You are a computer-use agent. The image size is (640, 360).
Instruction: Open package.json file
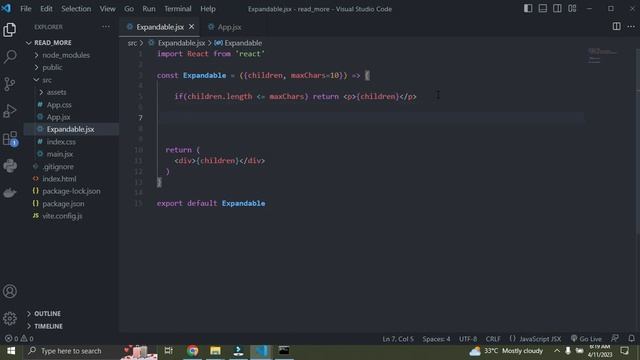63,204
